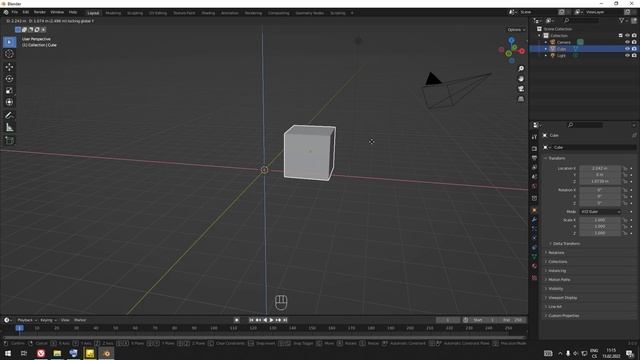Image resolution: width=640 pixels, height=360 pixels.
Task: Open the View Layer properties tab
Action: click(534, 167)
